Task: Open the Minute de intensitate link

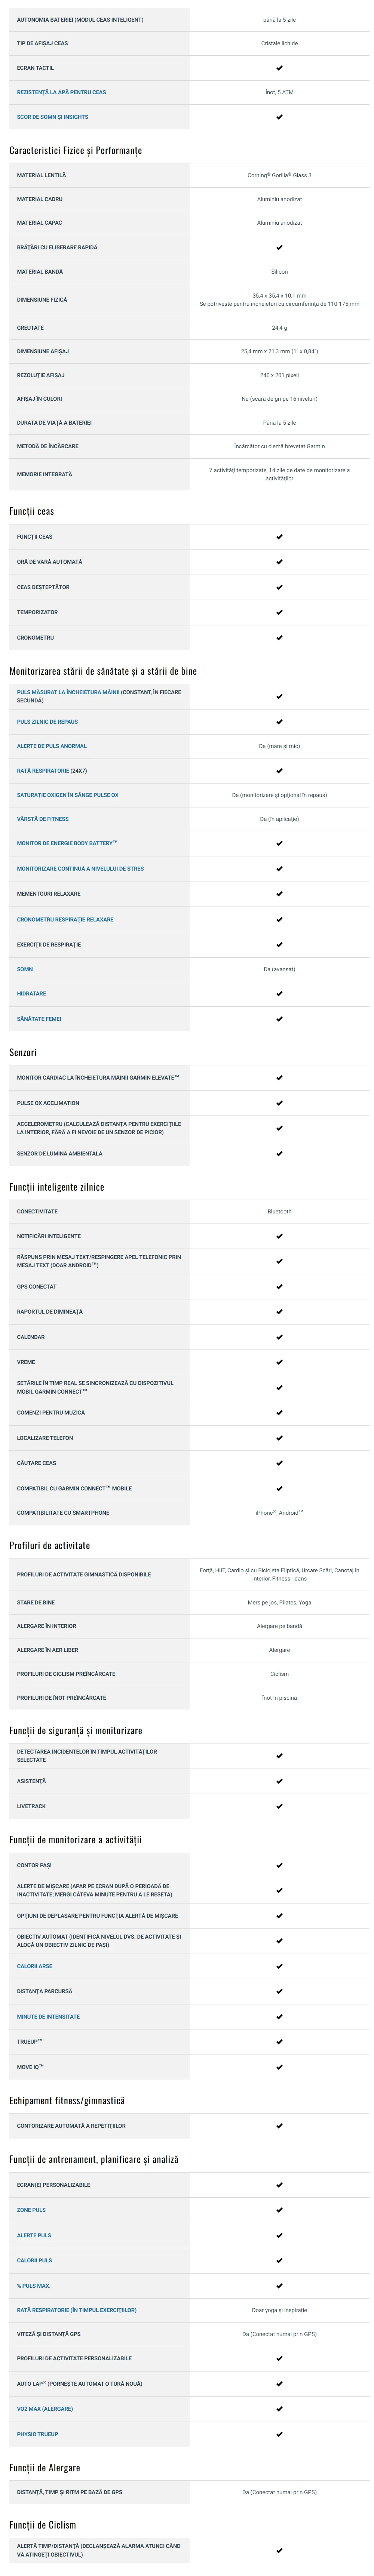Action: [x=48, y=2016]
